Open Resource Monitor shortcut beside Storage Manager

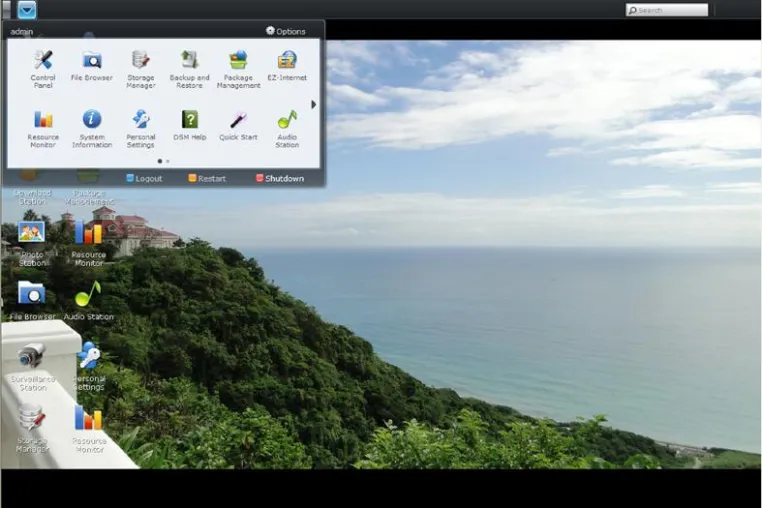tap(89, 429)
